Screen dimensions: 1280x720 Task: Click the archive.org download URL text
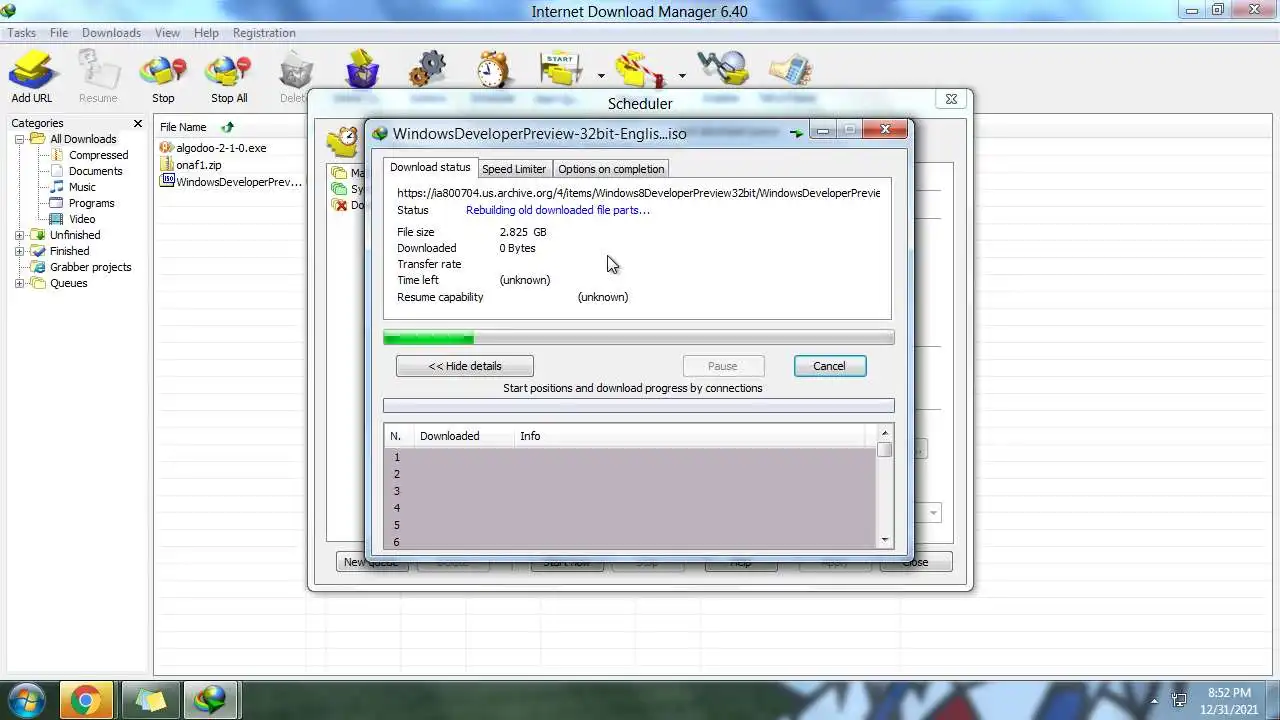click(x=638, y=193)
